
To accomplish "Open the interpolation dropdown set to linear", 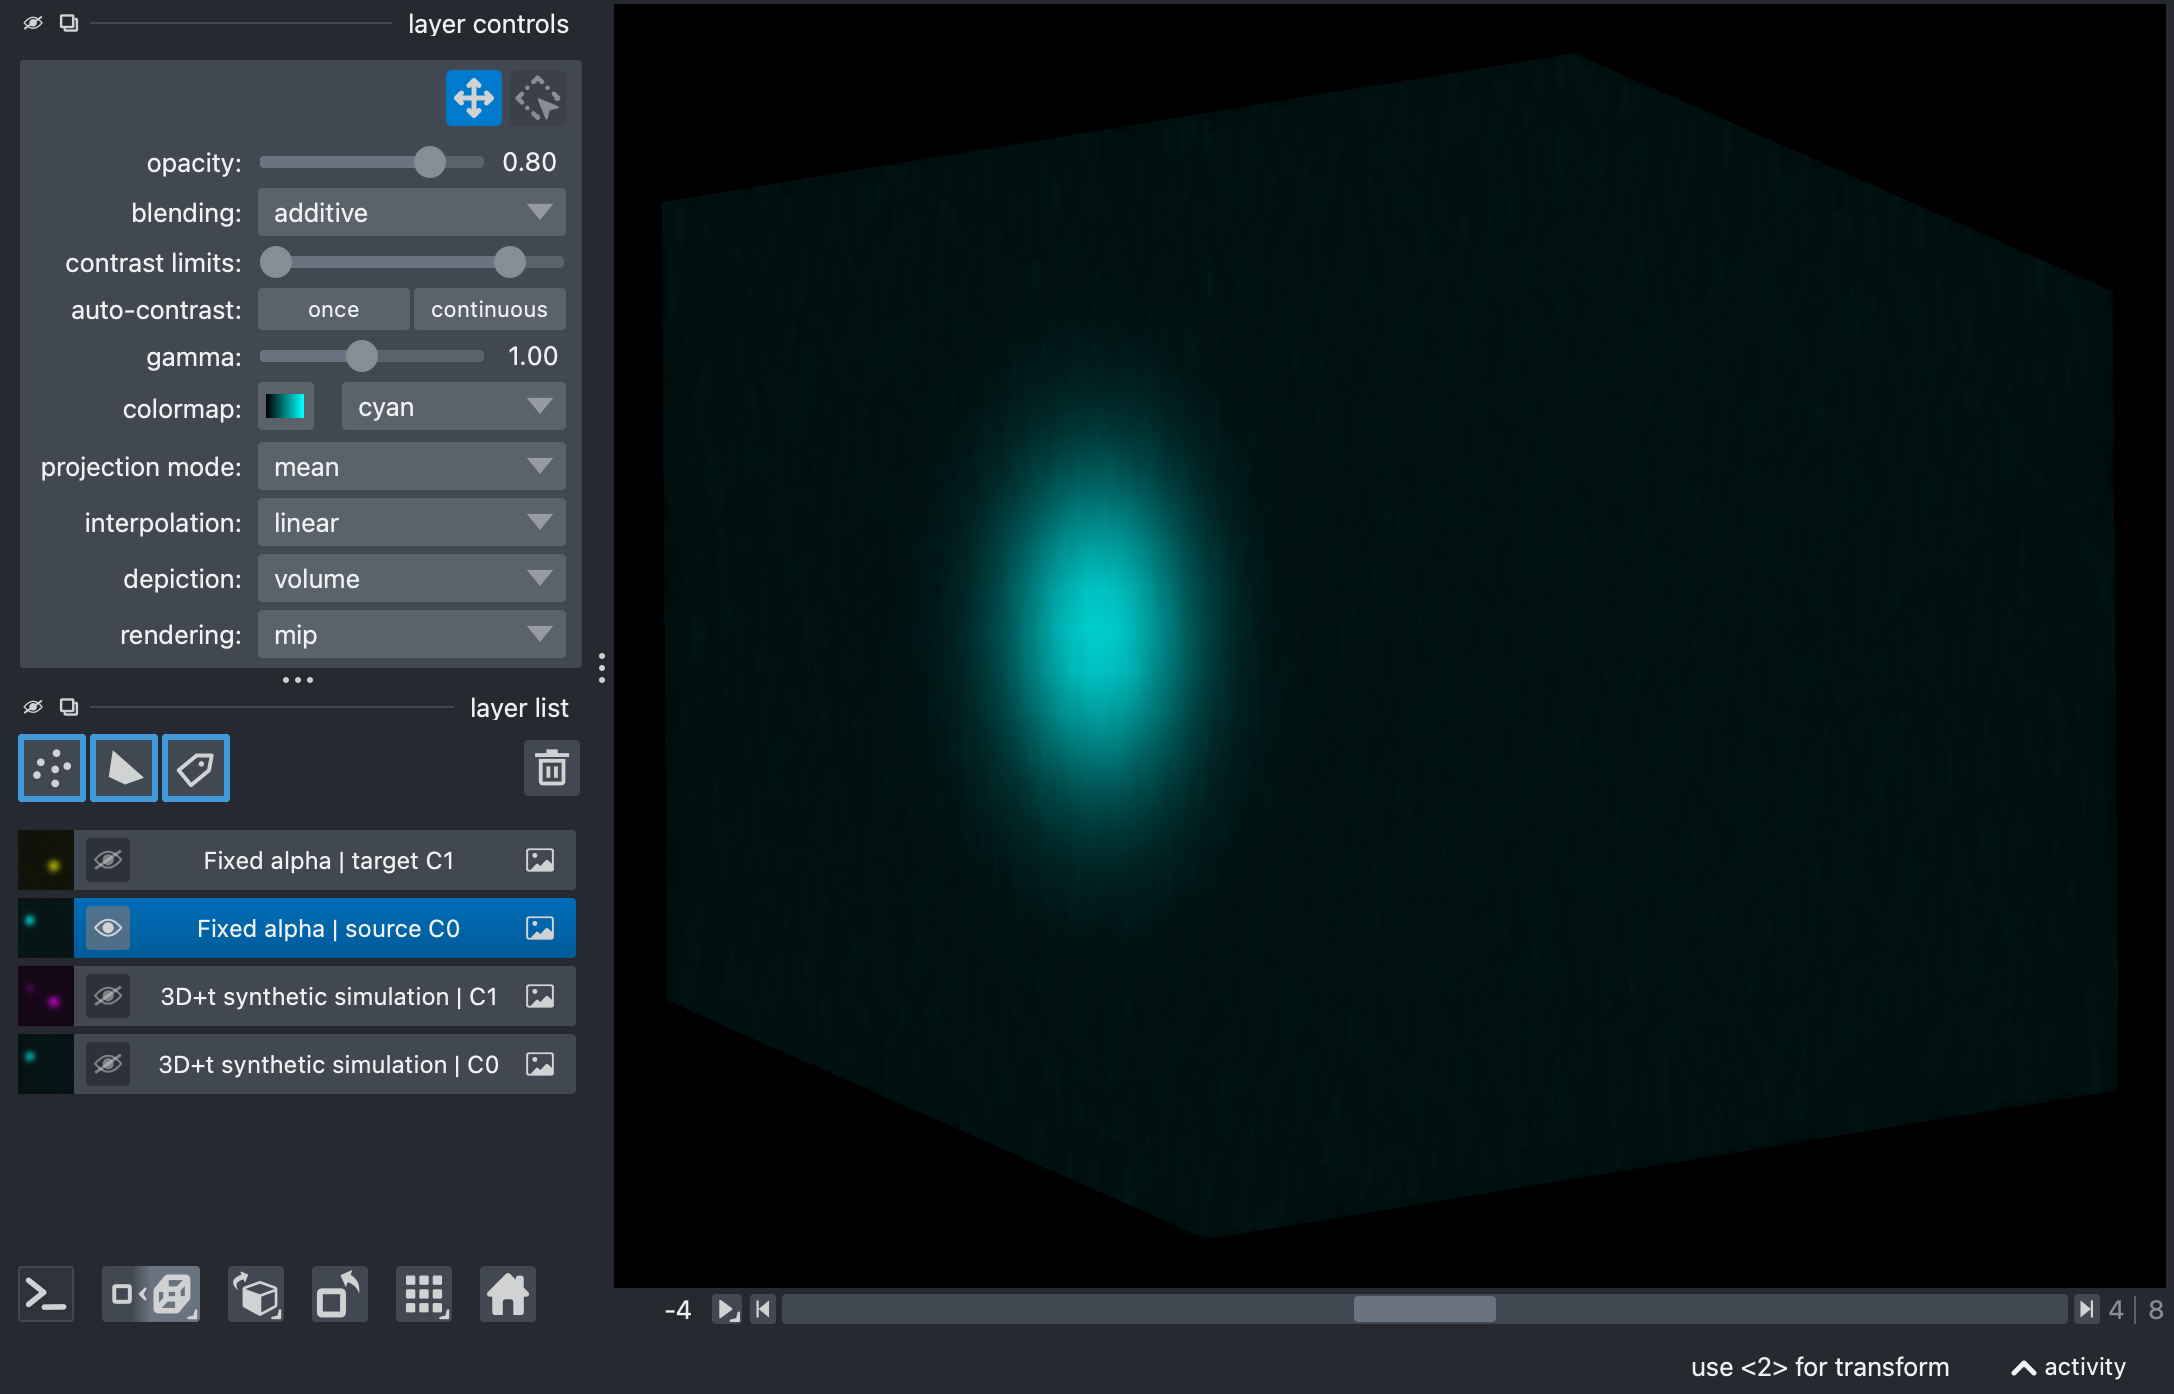I will 412,522.
